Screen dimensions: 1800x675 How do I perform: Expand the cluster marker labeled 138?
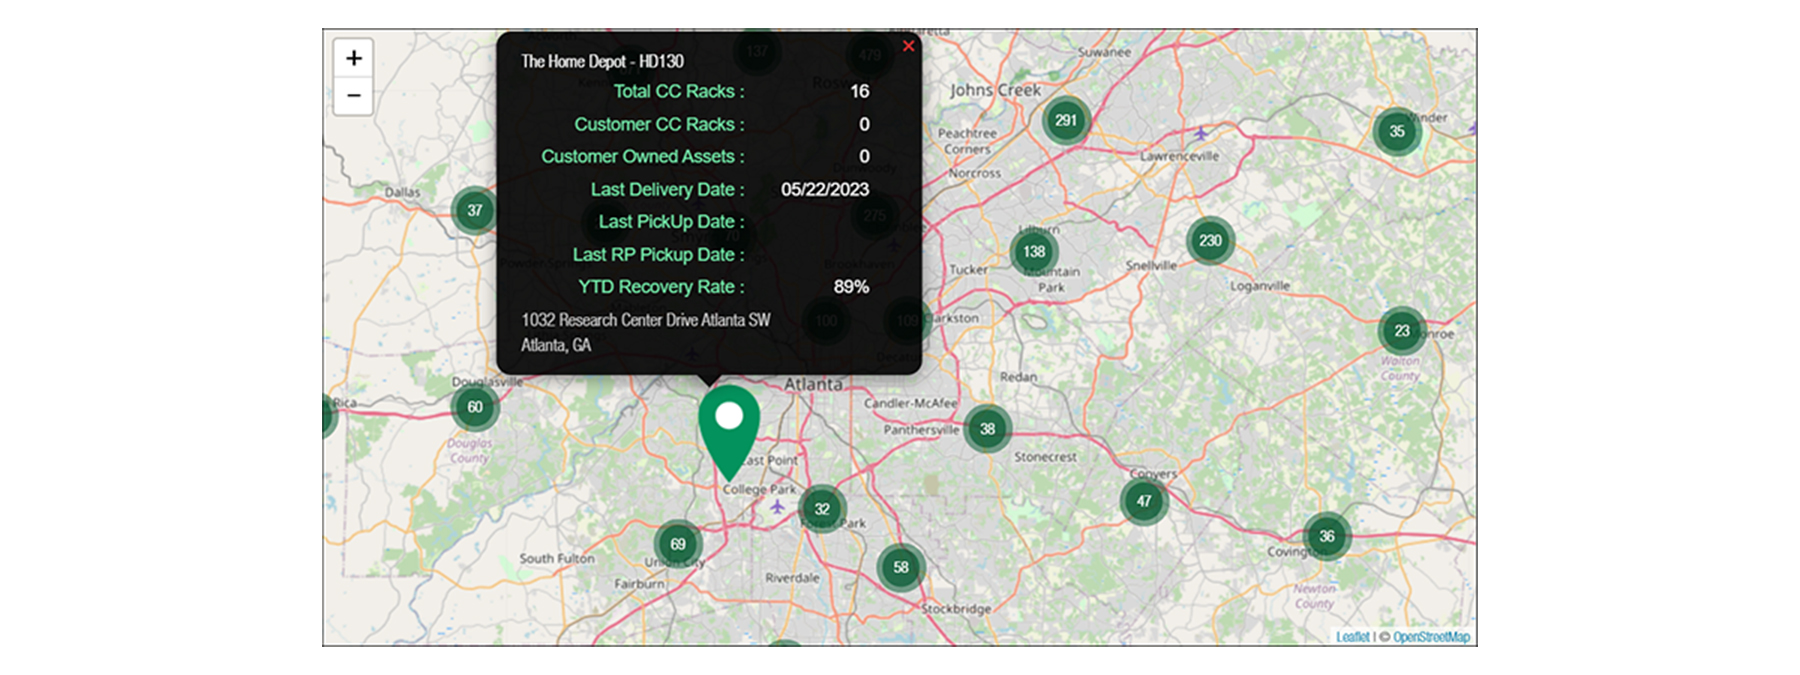tap(1034, 252)
